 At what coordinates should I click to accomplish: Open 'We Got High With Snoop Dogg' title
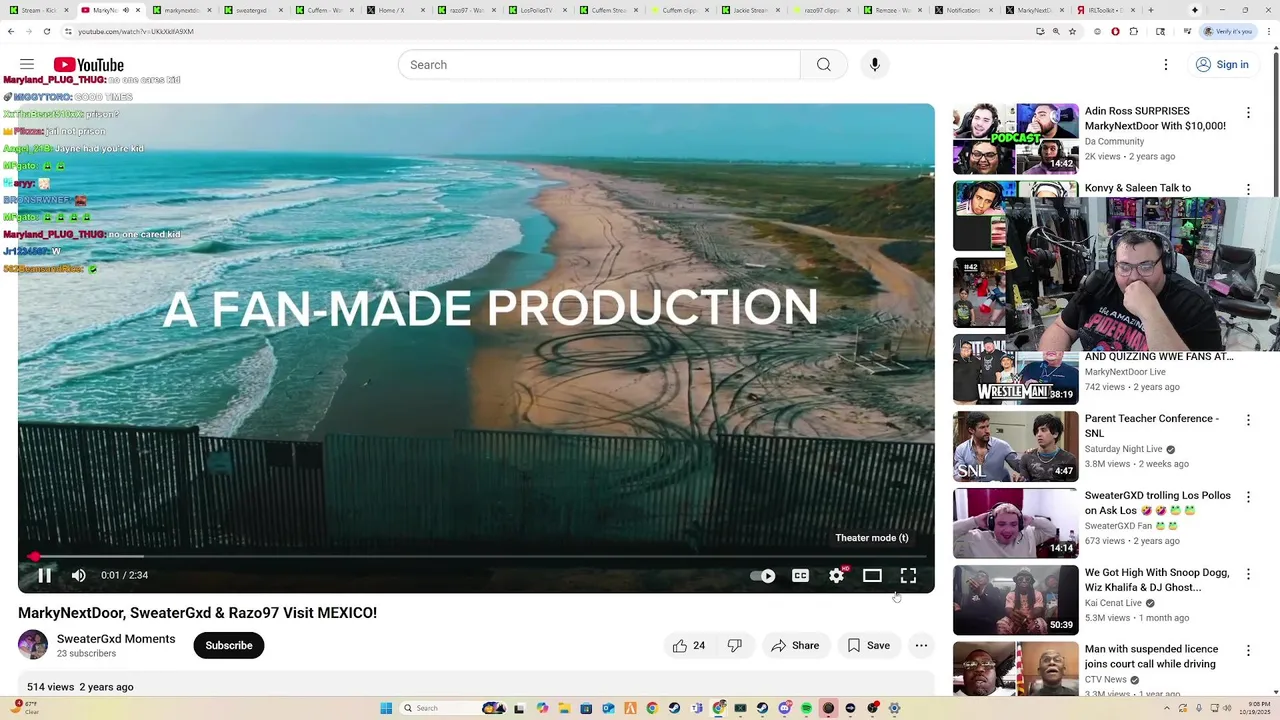click(1157, 580)
